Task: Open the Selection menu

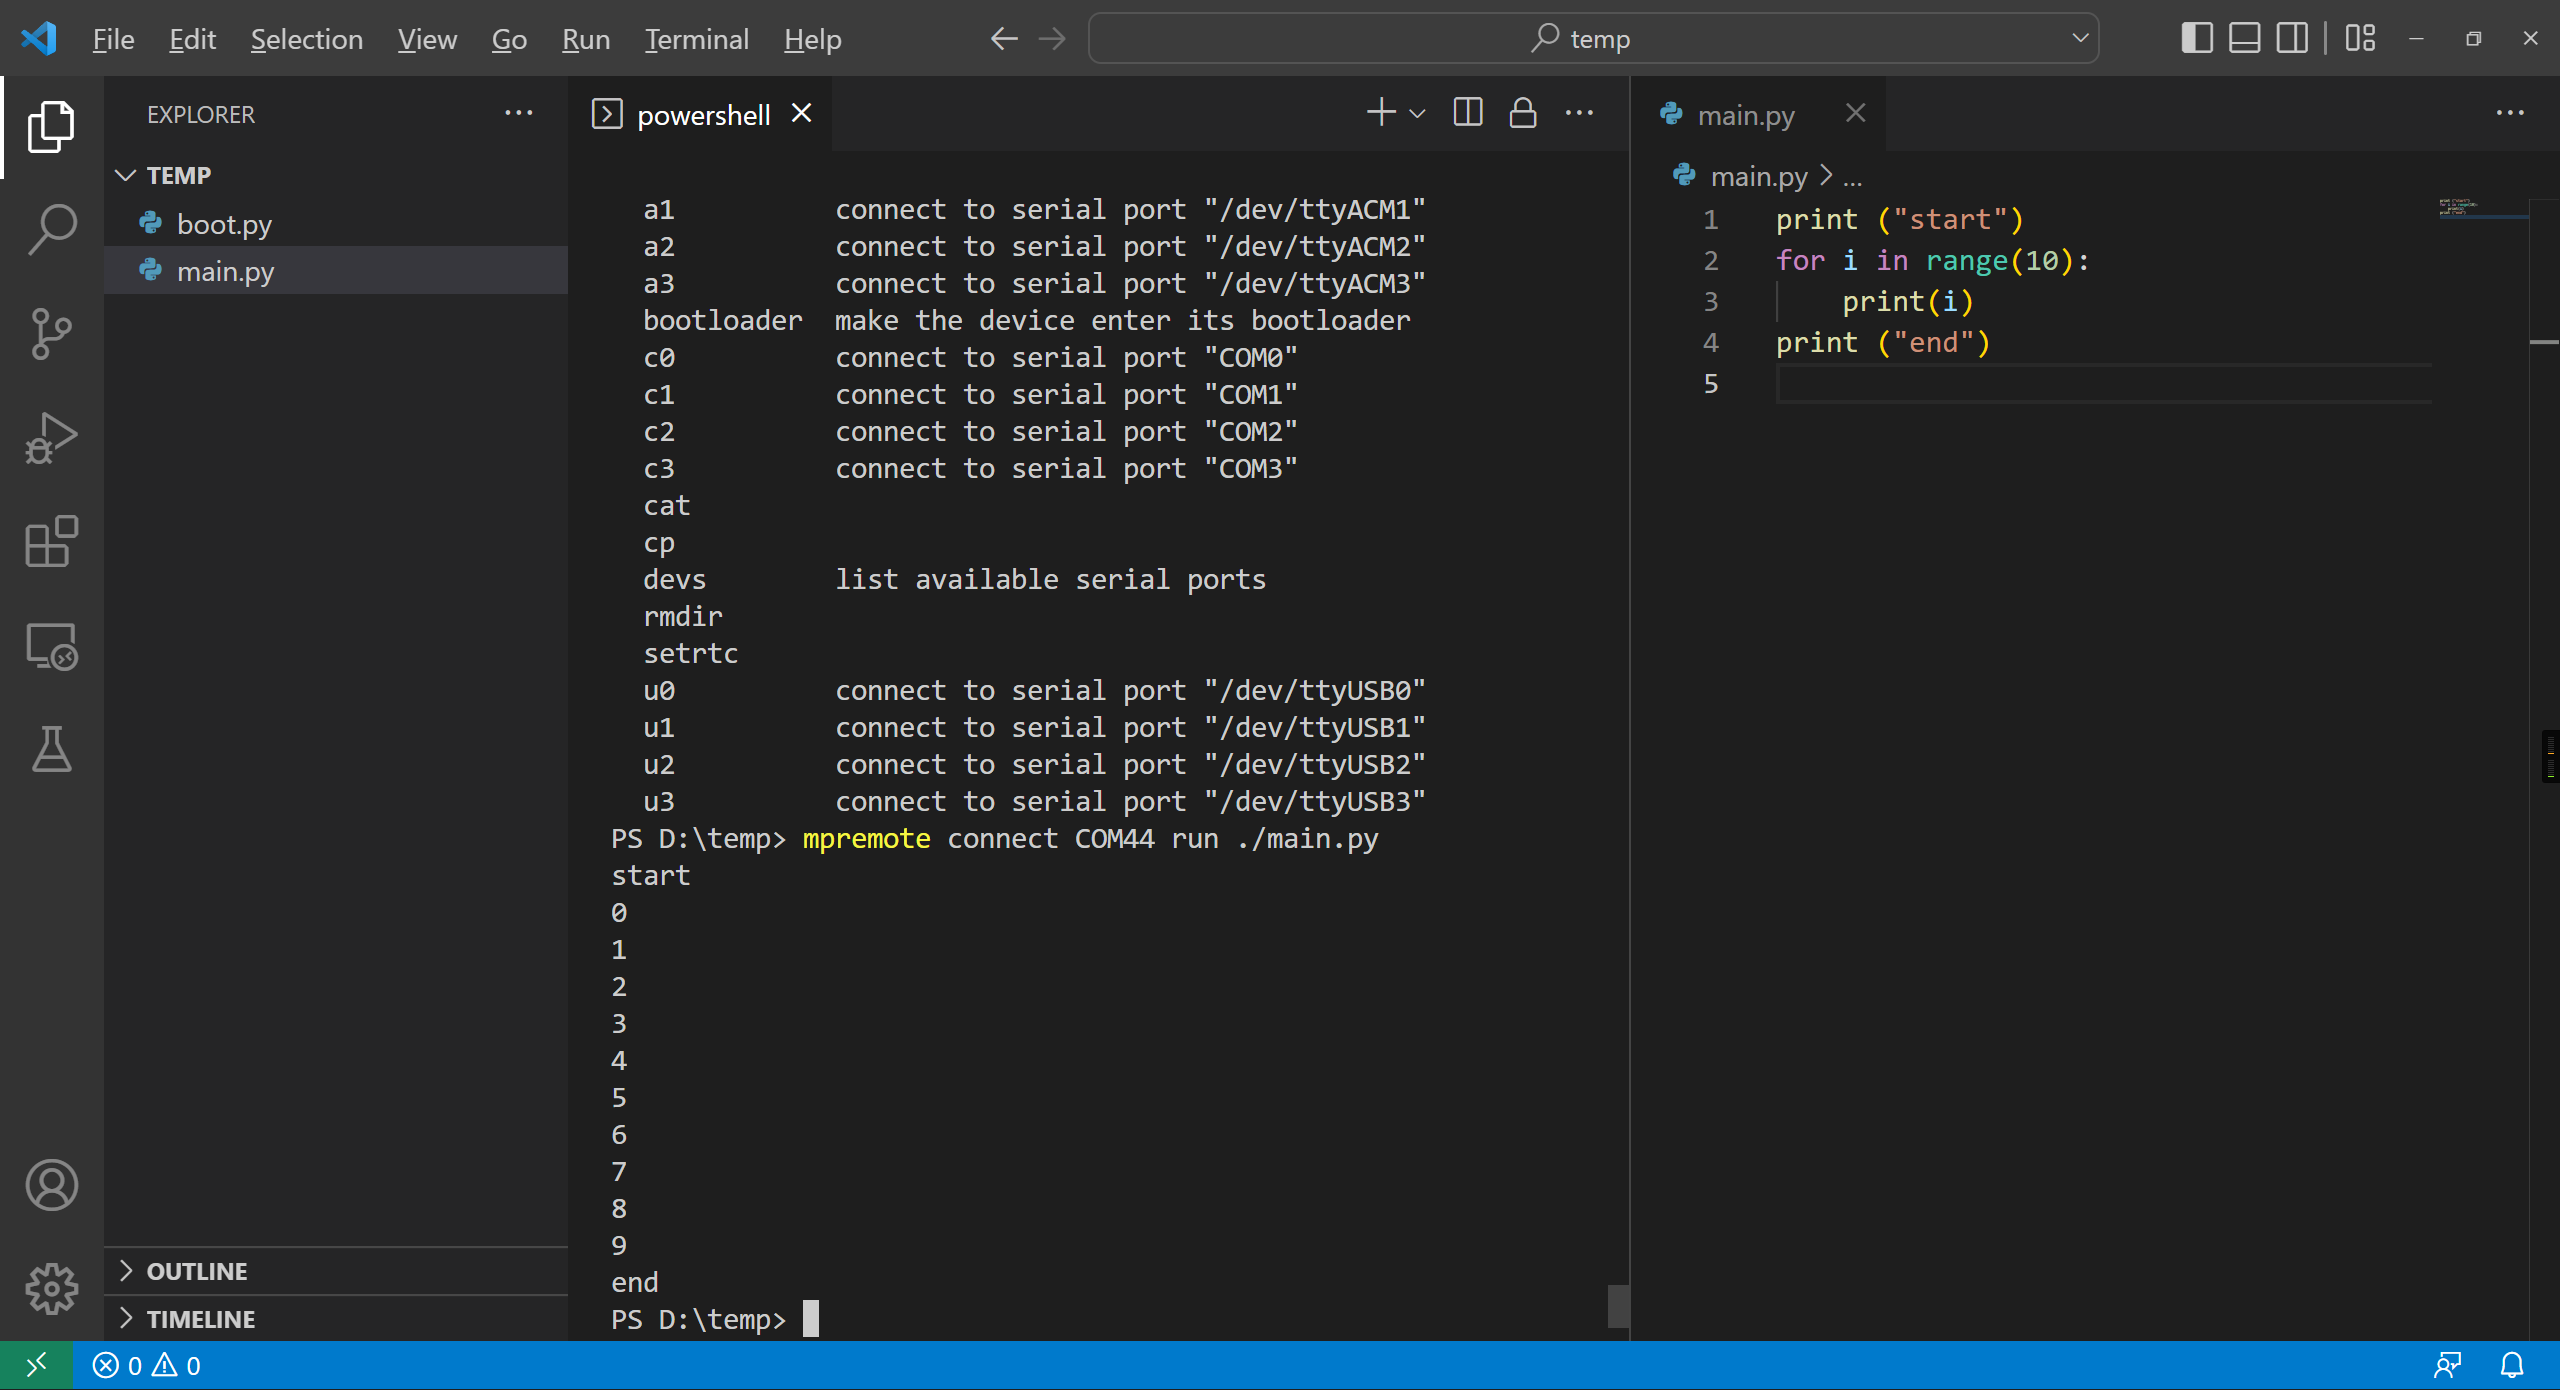Action: click(x=306, y=39)
